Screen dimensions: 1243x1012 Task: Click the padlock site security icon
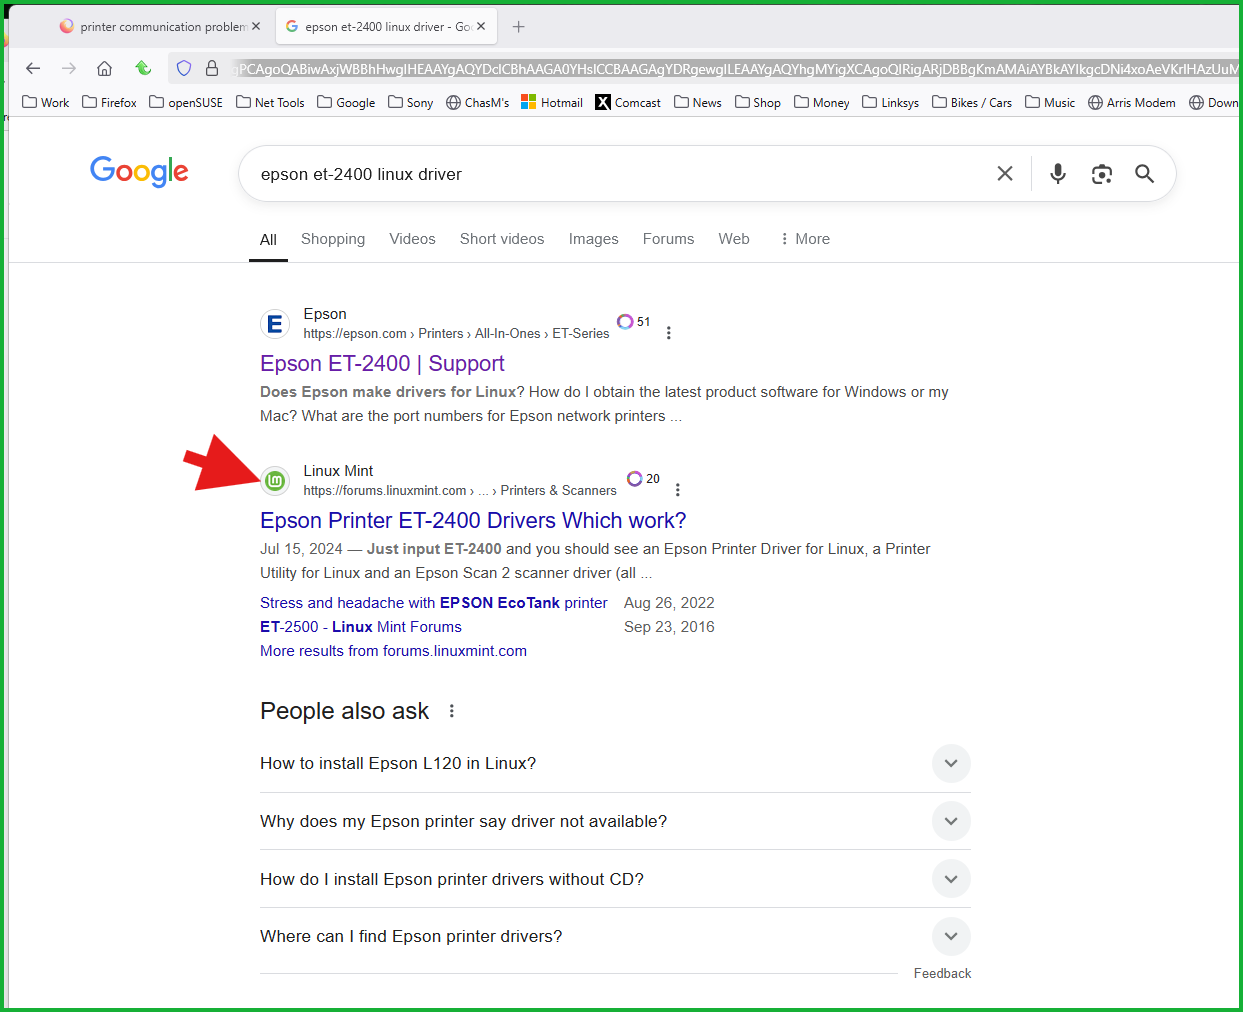212,68
